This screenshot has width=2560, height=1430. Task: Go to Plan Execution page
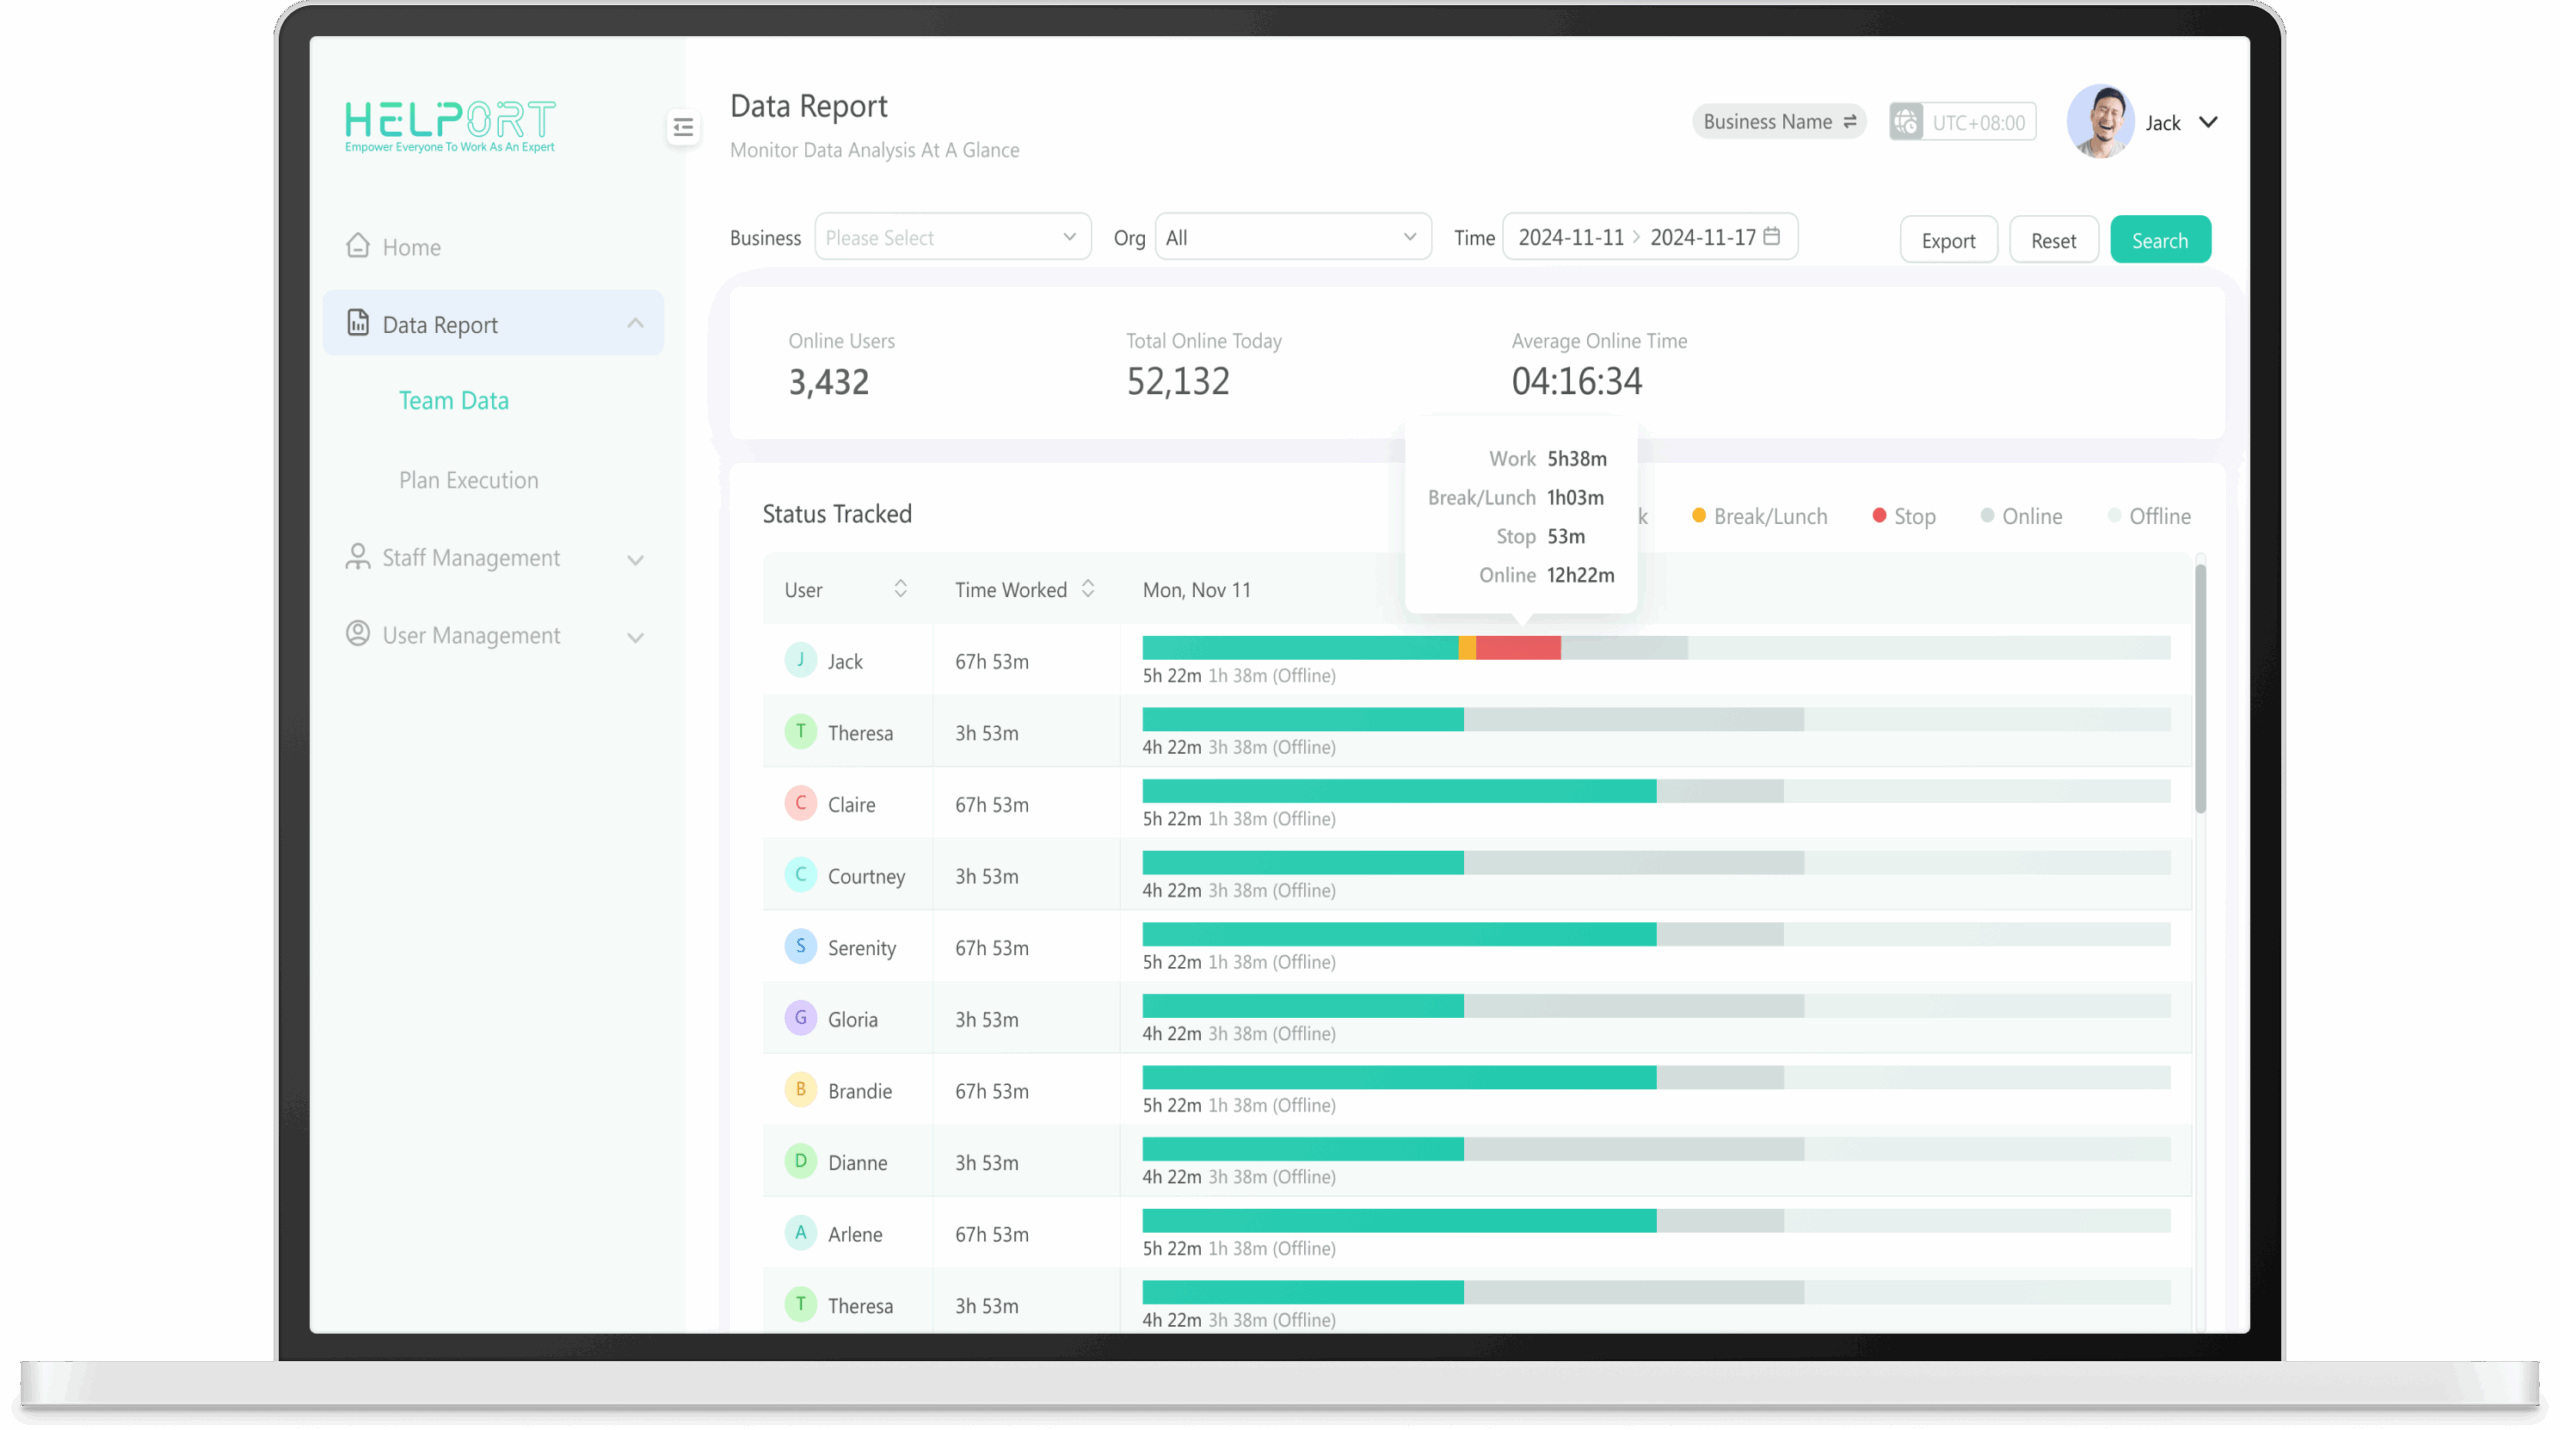pyautogui.click(x=468, y=481)
